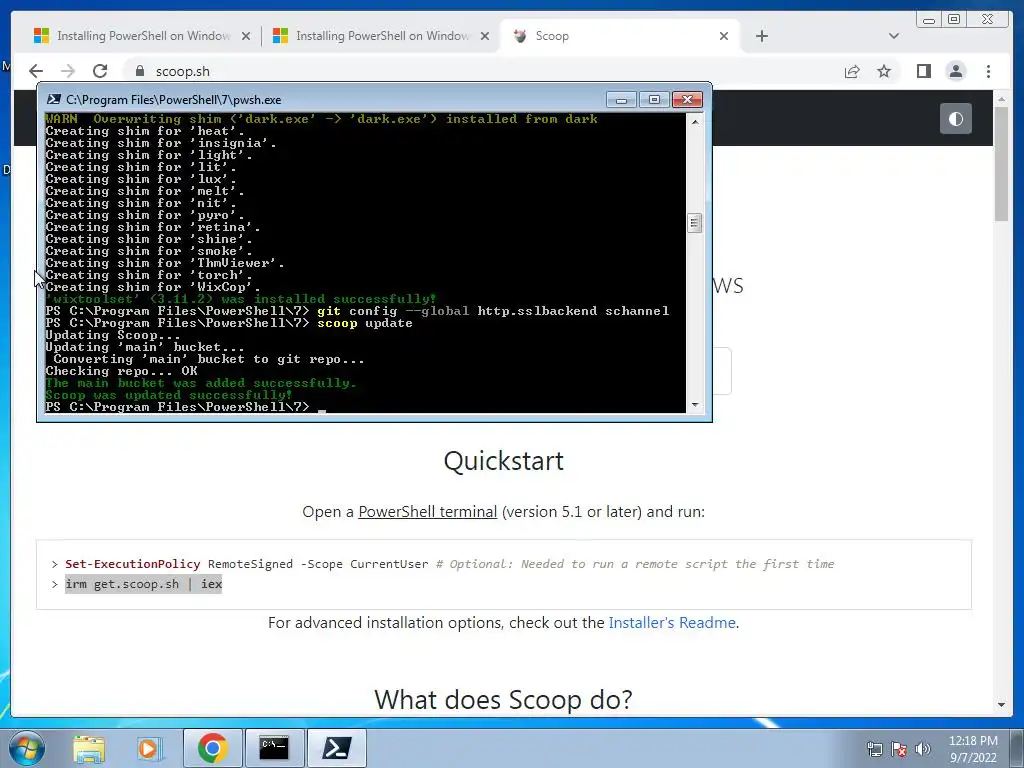
Task: Click "Creating shim for 'WixCop'" line
Action: (x=153, y=287)
